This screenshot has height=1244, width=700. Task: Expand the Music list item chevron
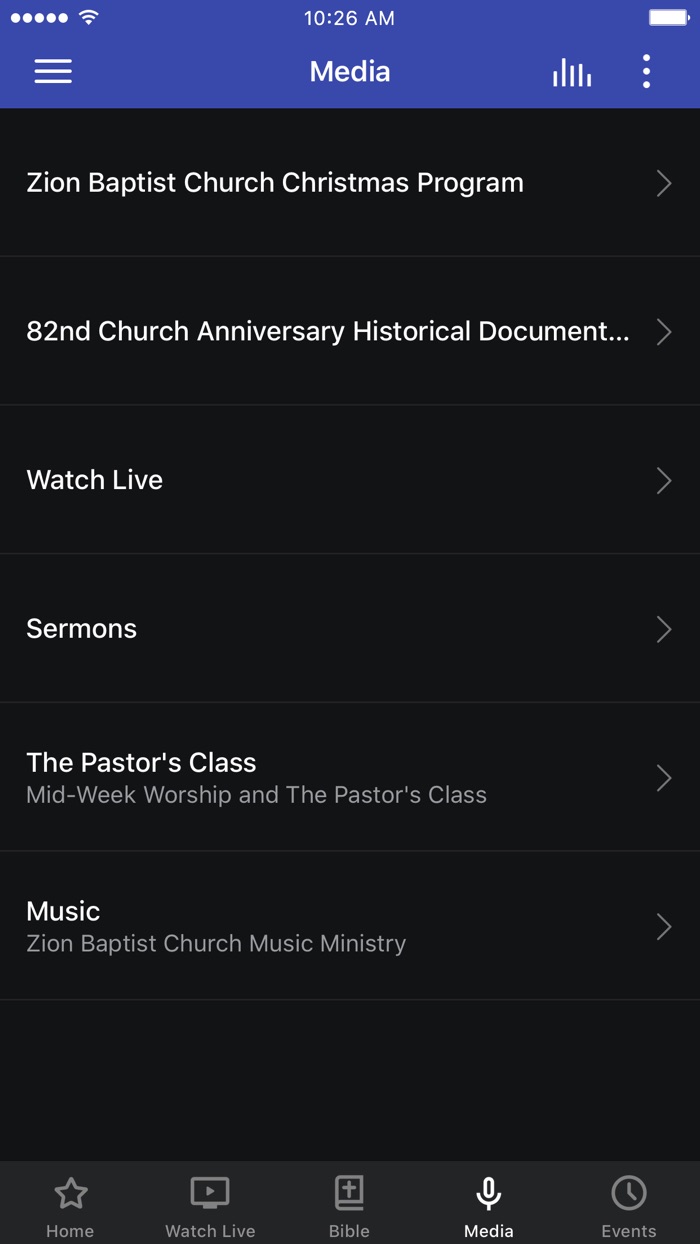click(664, 927)
